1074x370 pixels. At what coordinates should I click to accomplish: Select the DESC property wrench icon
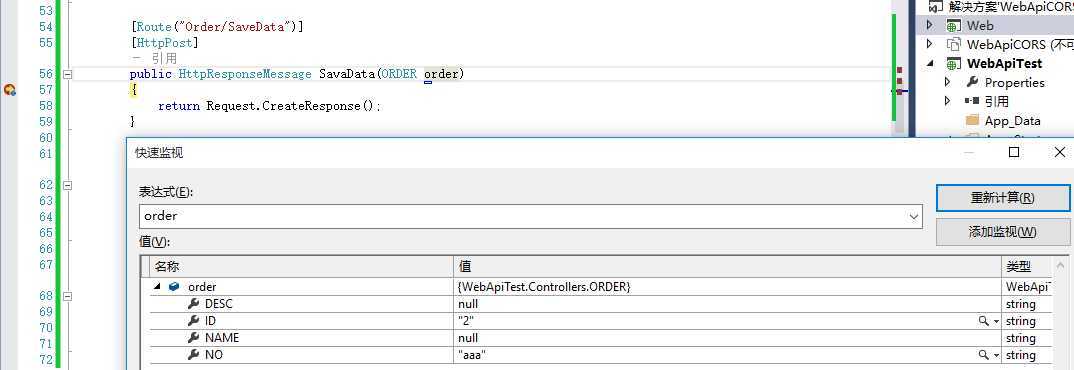coord(194,304)
